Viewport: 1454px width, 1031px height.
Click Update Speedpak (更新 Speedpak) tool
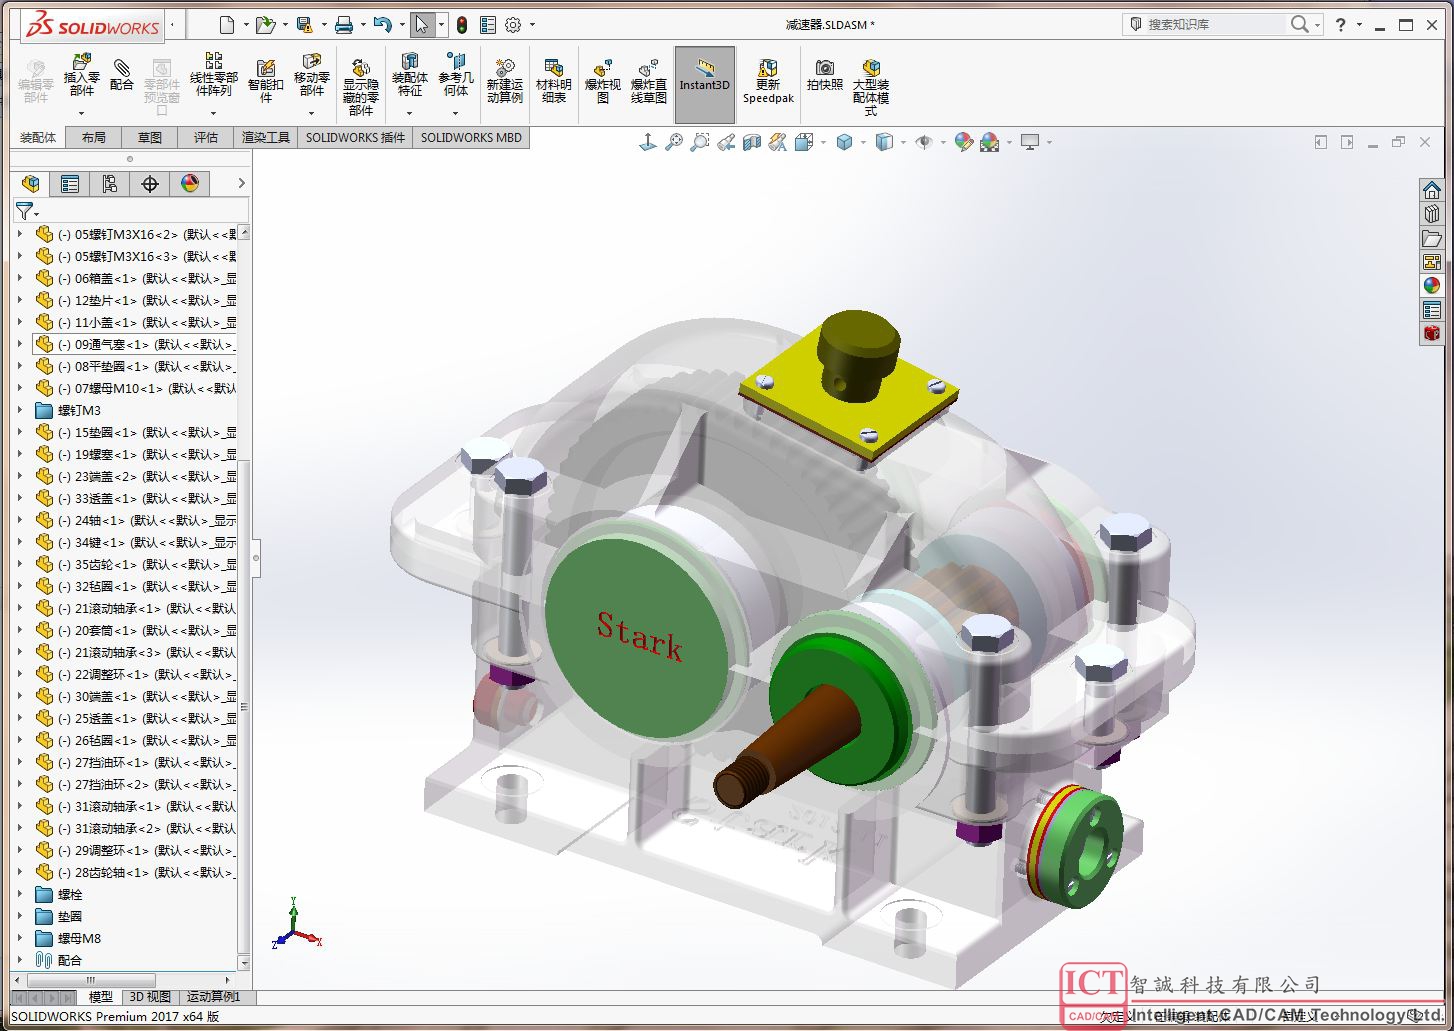(x=768, y=80)
